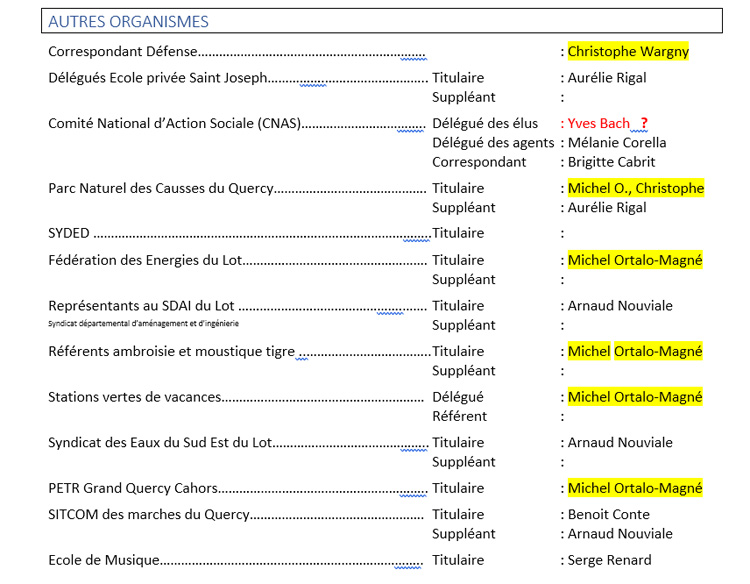Click the AUTRES ORGANISMES heading
This screenshot has width=750, height=584.
click(x=128, y=22)
